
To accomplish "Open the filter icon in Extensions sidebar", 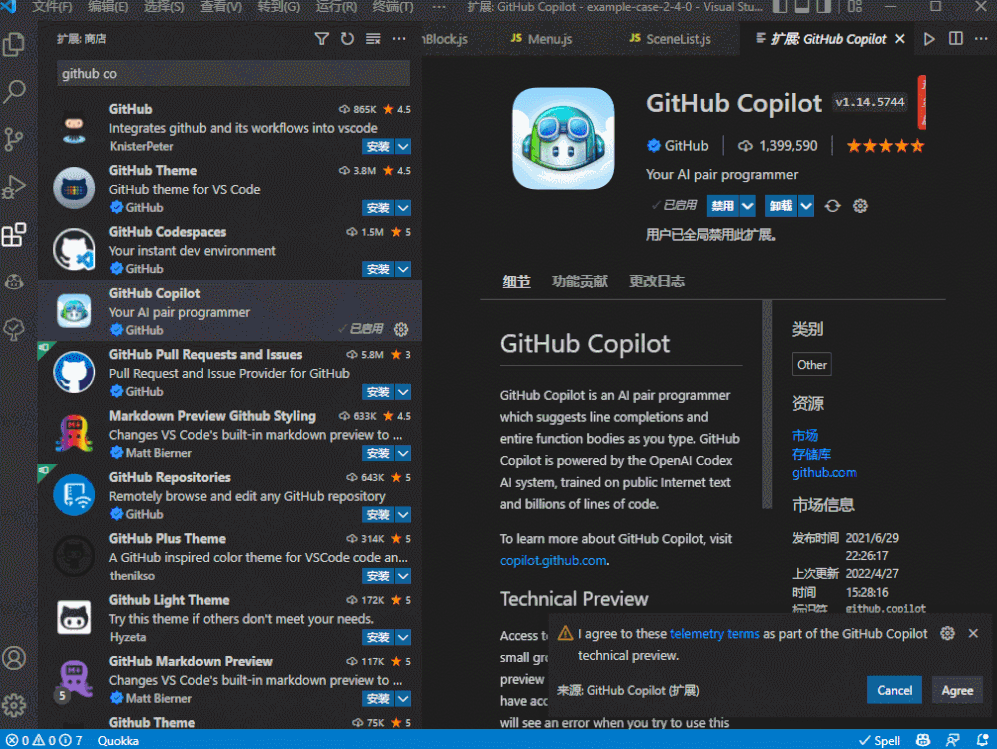I will point(322,38).
